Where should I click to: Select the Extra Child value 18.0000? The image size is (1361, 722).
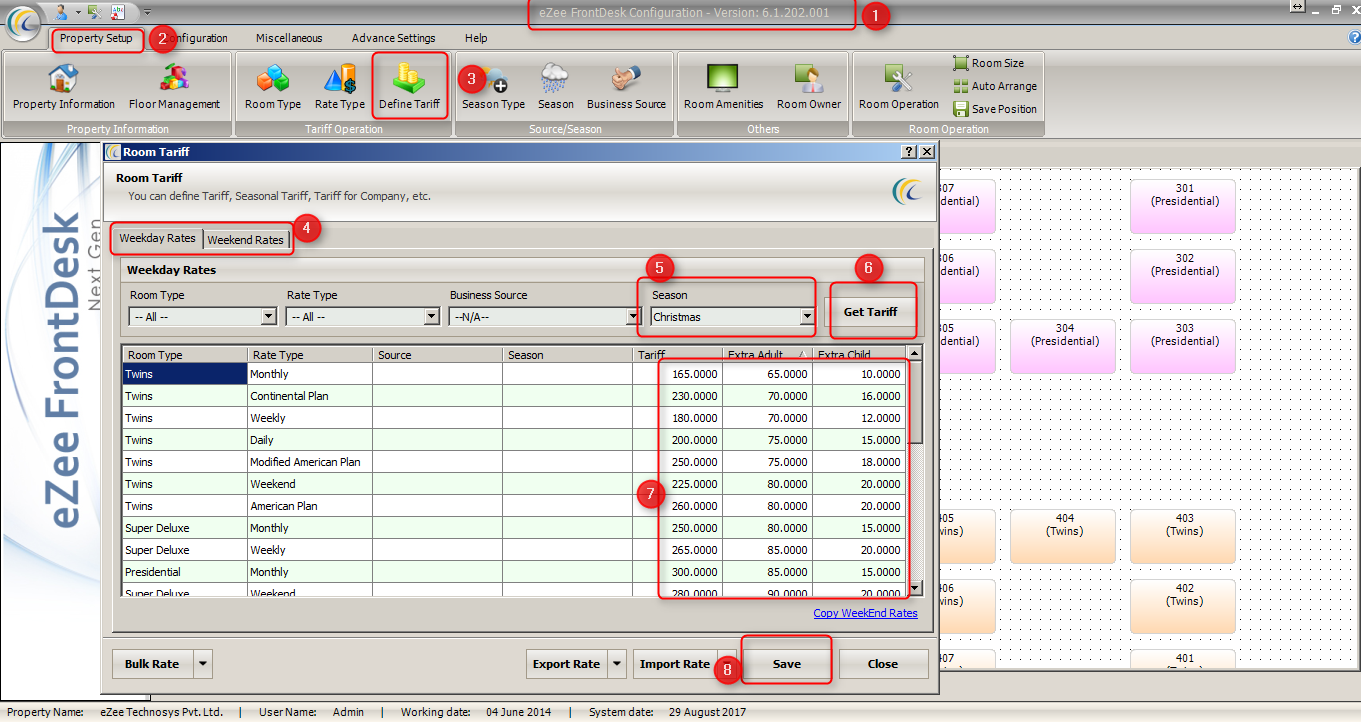click(859, 462)
